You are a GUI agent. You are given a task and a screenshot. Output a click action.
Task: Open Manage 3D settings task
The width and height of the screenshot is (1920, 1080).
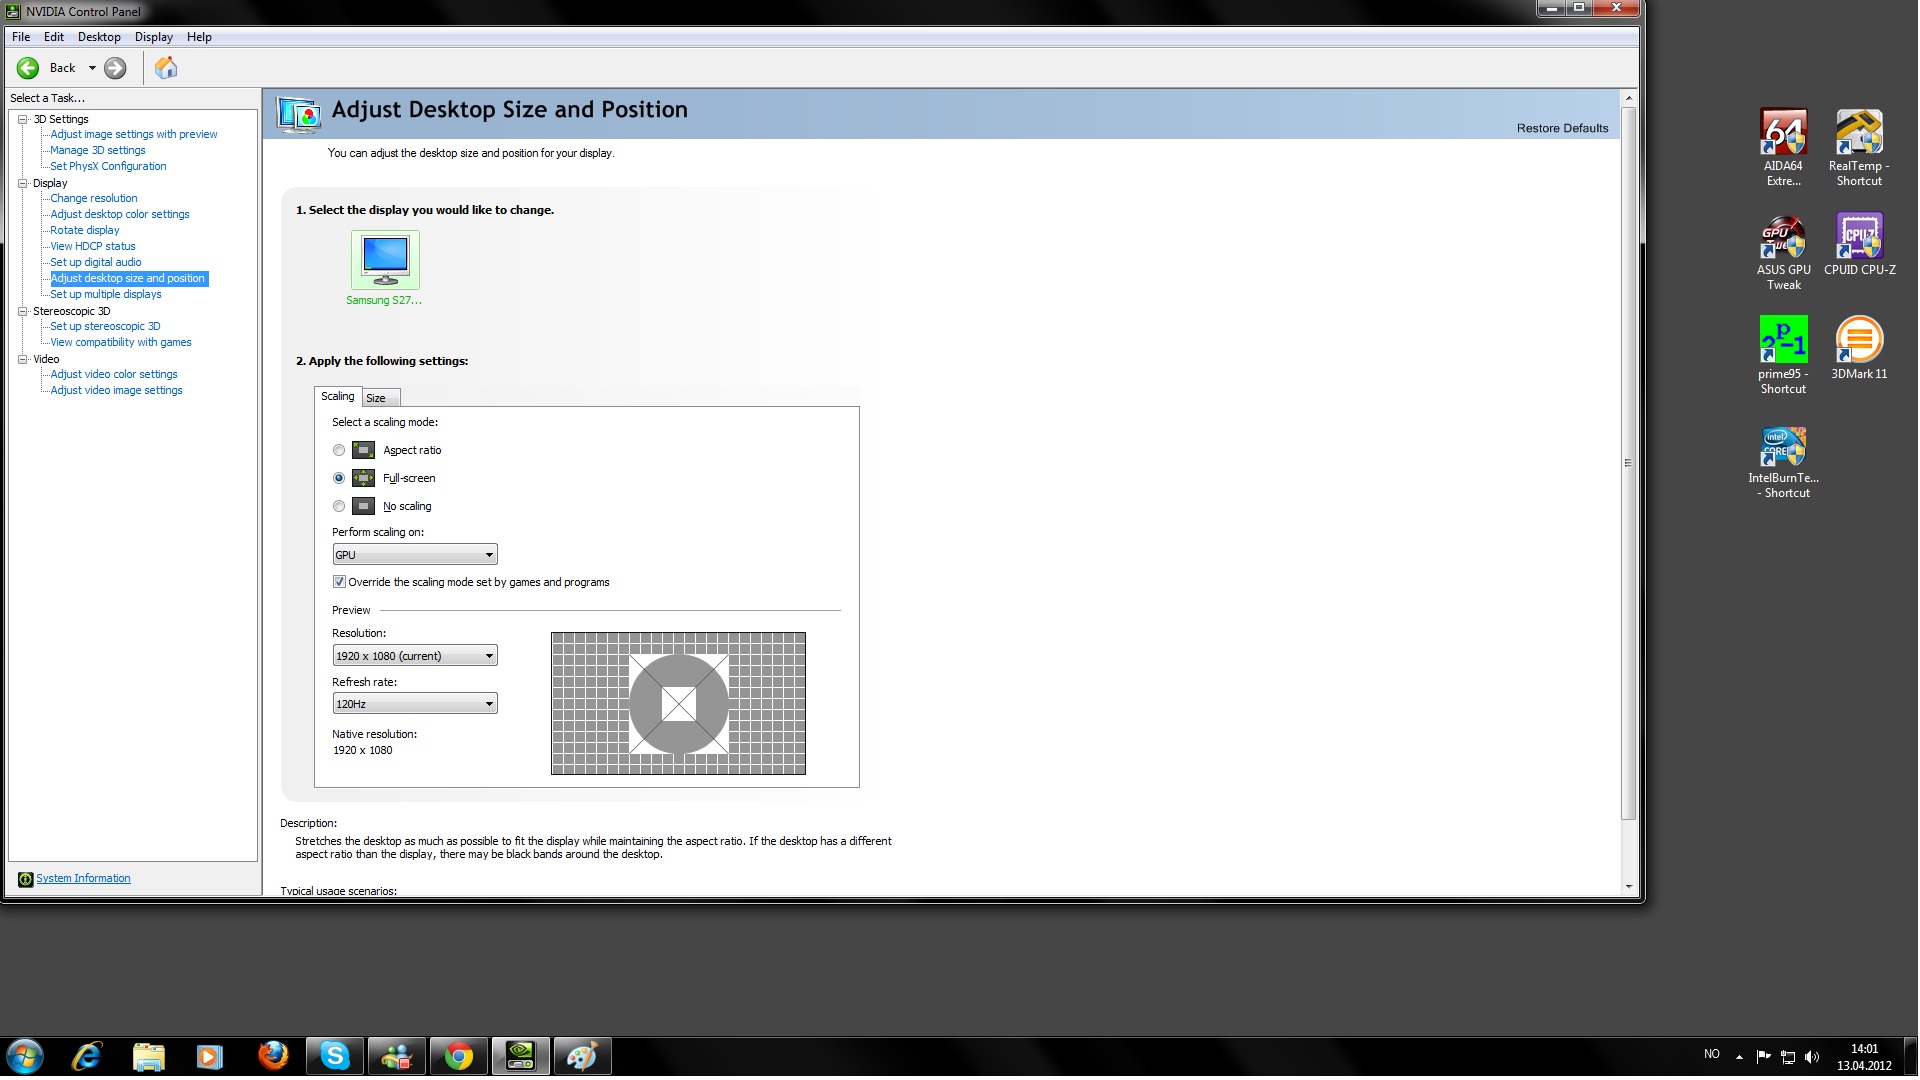click(x=98, y=150)
